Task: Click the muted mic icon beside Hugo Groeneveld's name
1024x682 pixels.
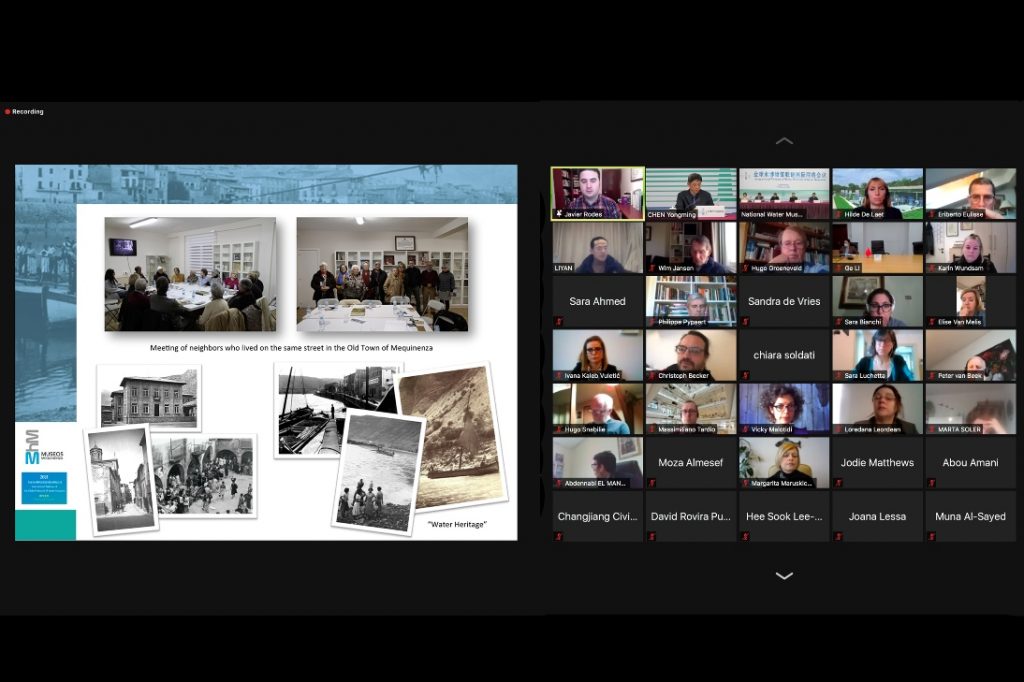Action: click(x=745, y=268)
